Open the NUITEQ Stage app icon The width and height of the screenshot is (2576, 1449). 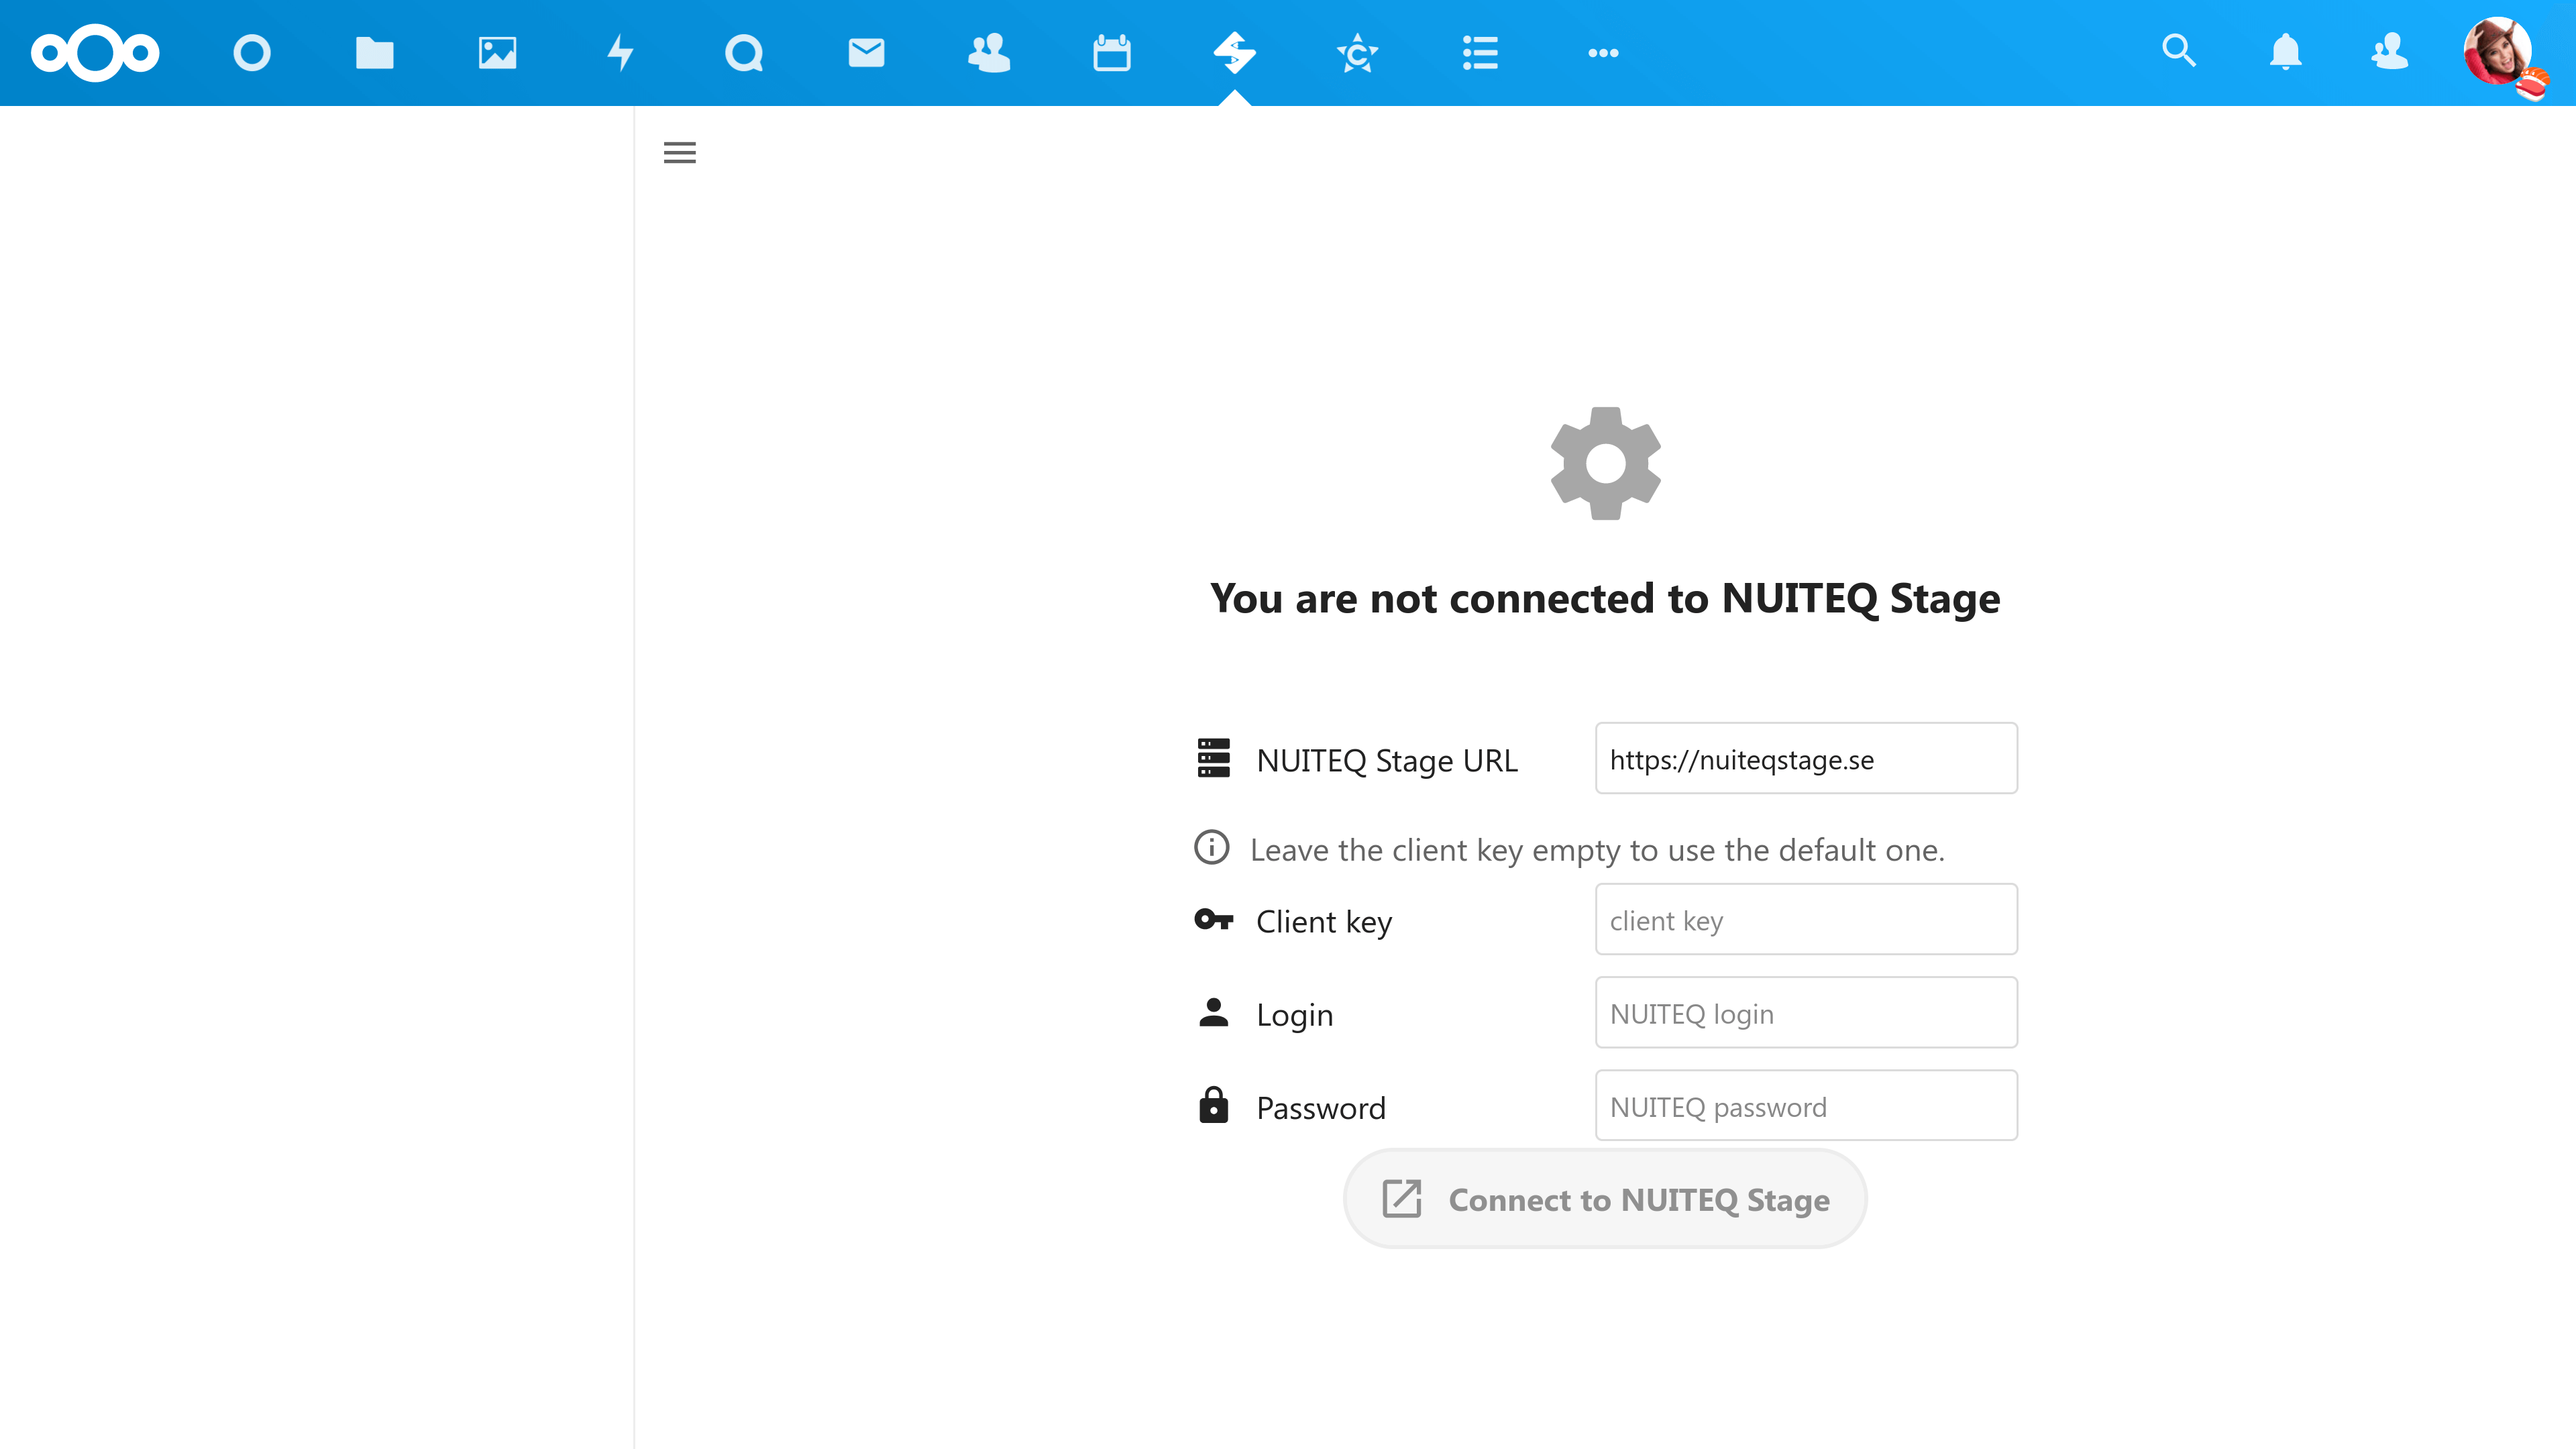coord(1235,53)
